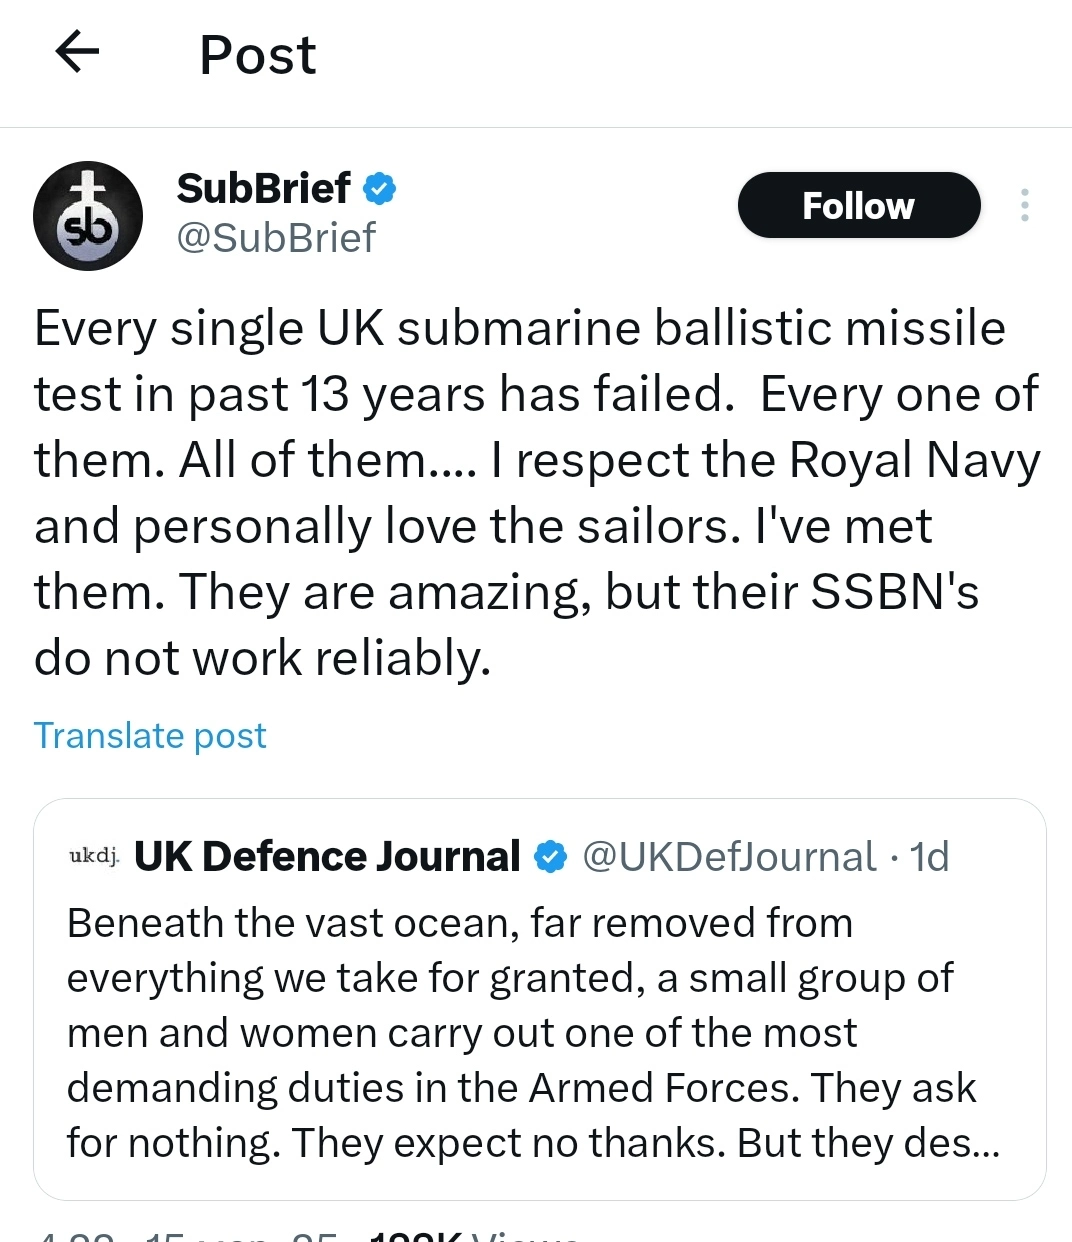
Task: Click the post's time and date at bottom
Action: point(190,1237)
